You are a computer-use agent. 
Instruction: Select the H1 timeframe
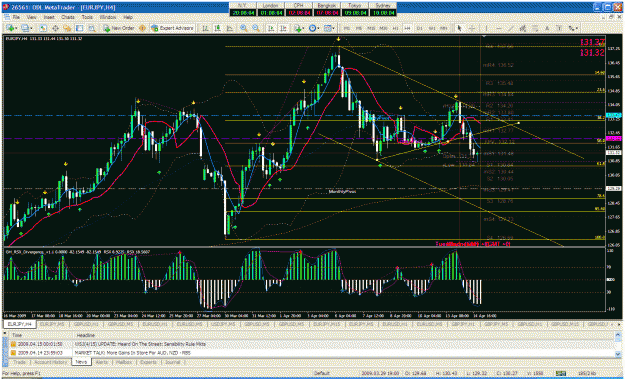[395, 28]
